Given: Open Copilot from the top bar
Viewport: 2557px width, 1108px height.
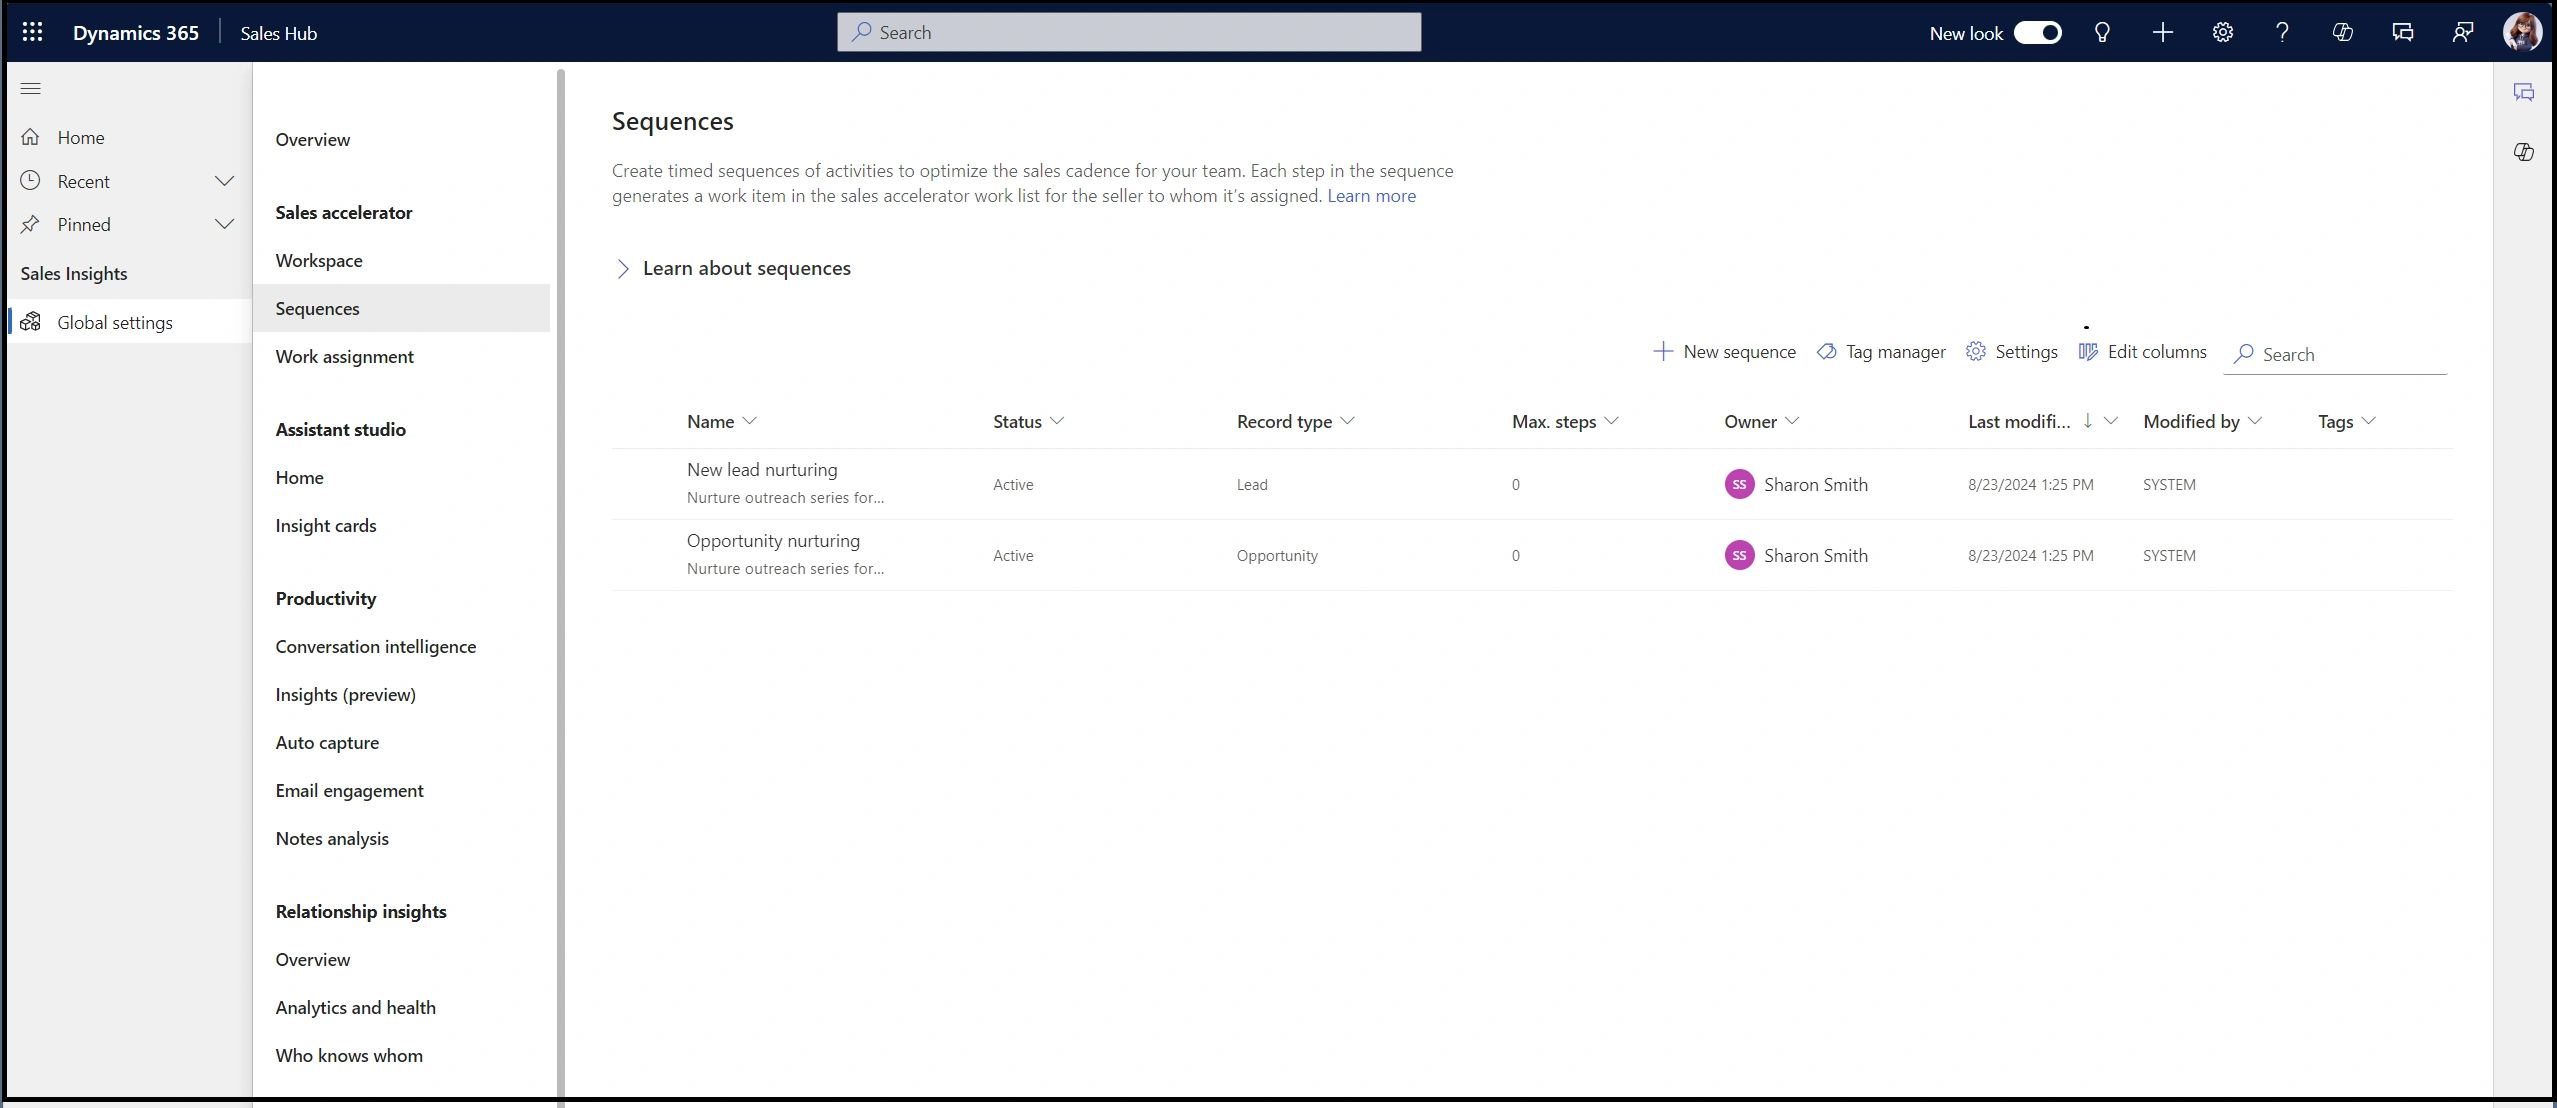Looking at the screenshot, I should coord(2342,31).
